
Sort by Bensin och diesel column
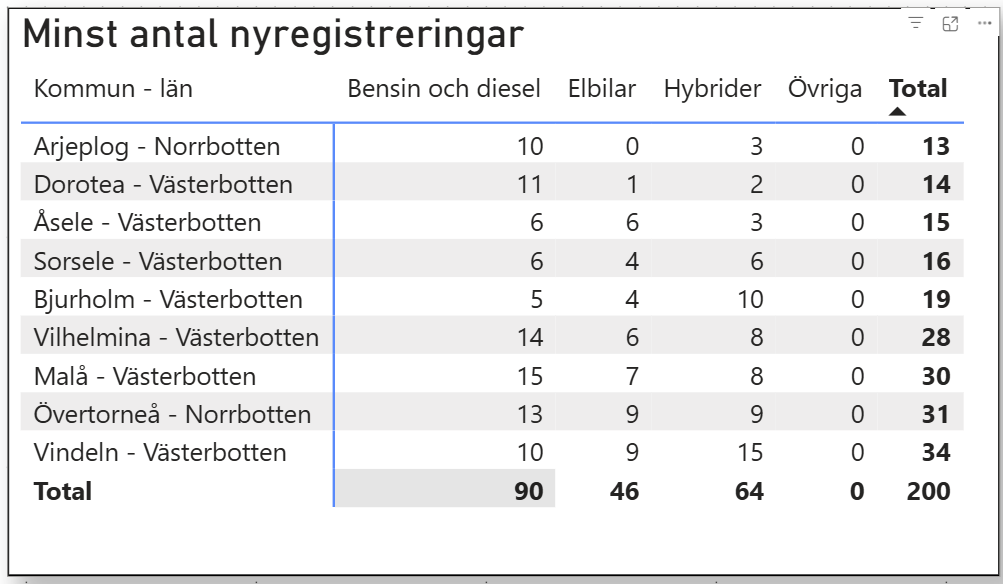(443, 88)
